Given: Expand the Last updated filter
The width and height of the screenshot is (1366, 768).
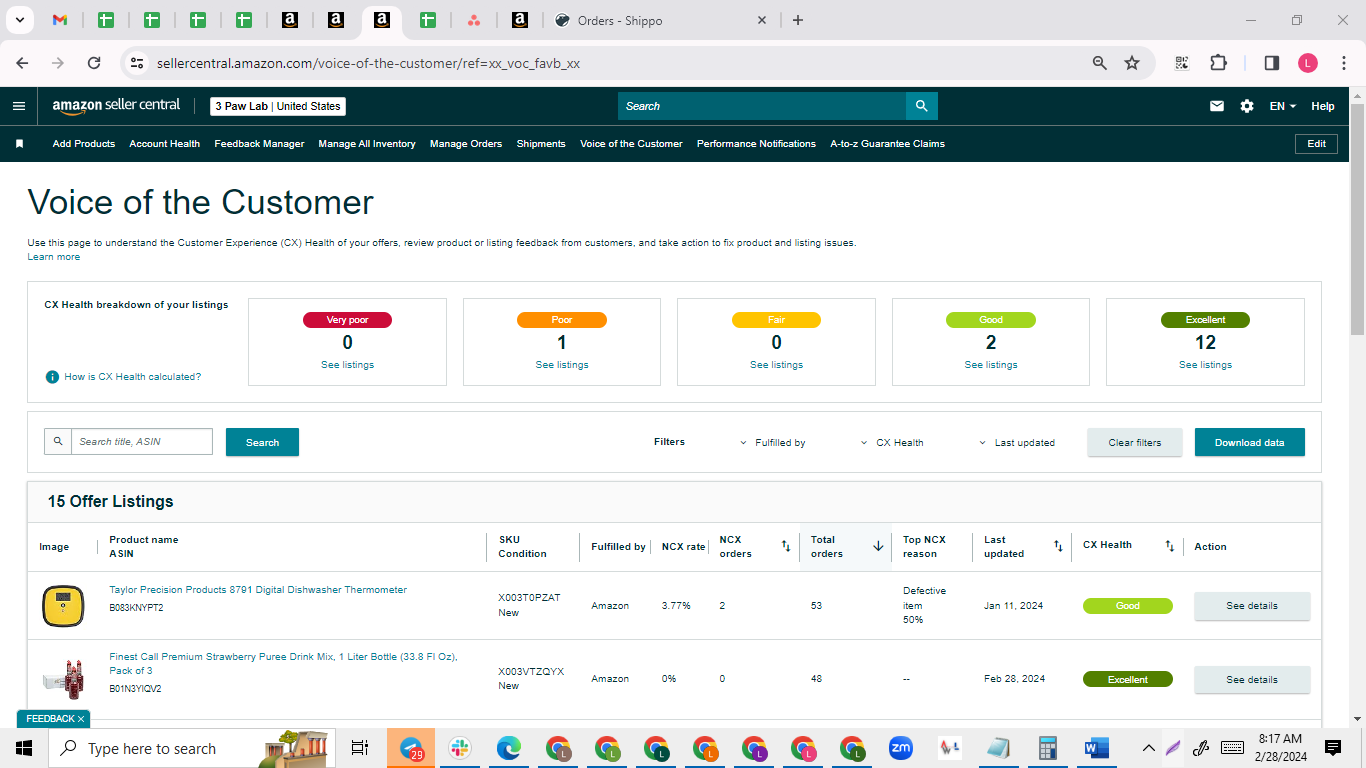Looking at the screenshot, I should (x=1016, y=442).
